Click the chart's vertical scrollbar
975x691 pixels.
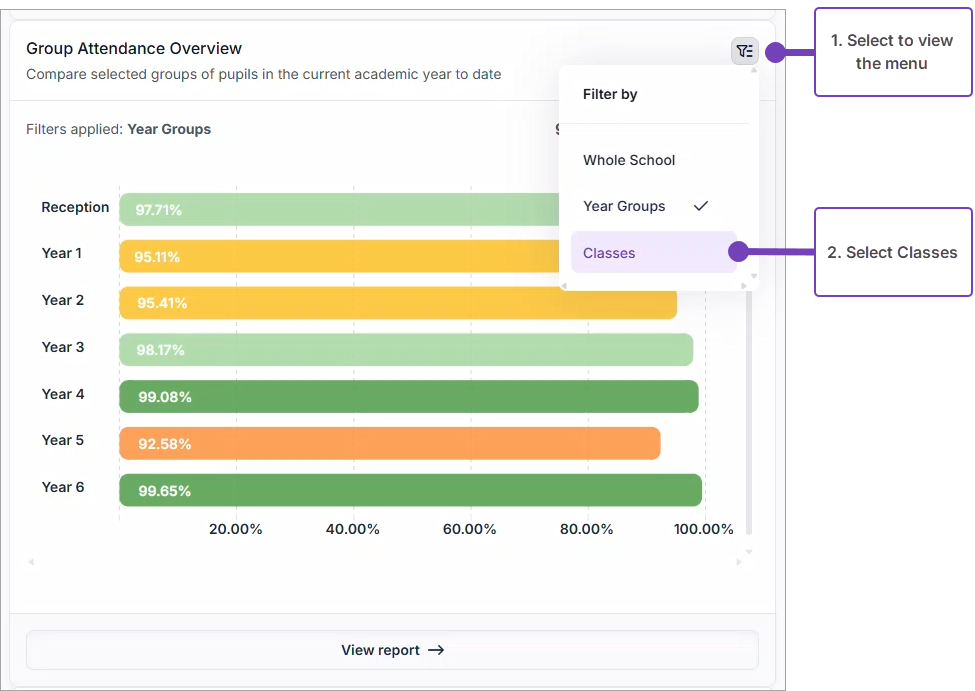tap(749, 420)
